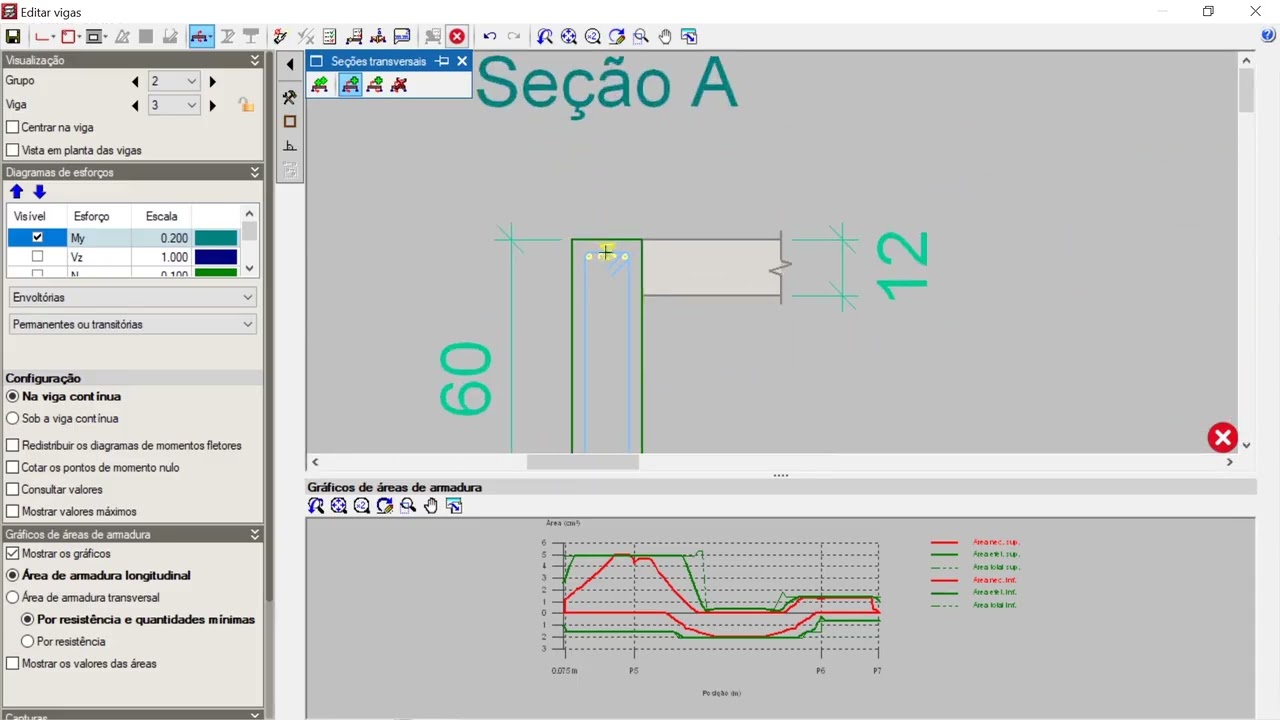Undo the last action

coord(490,36)
